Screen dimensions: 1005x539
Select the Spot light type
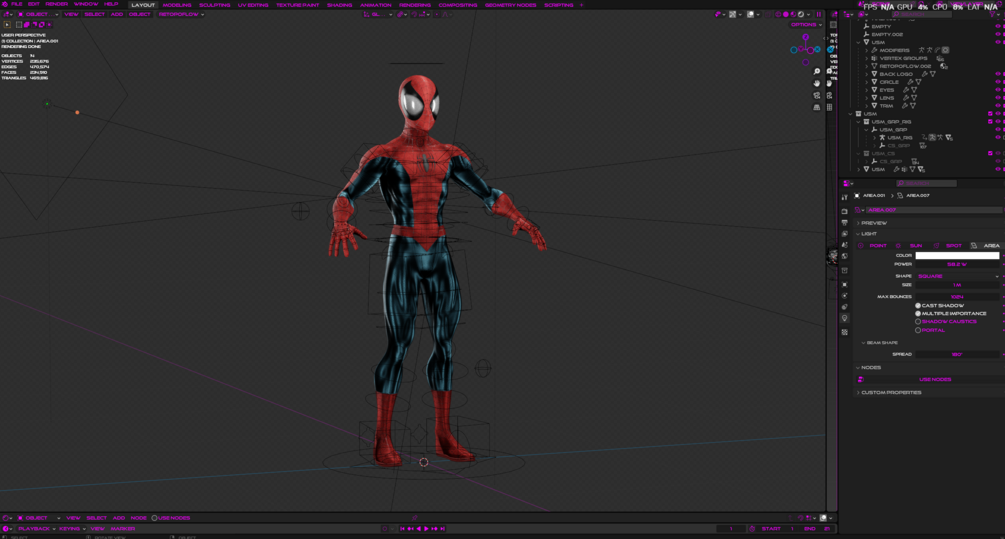953,245
